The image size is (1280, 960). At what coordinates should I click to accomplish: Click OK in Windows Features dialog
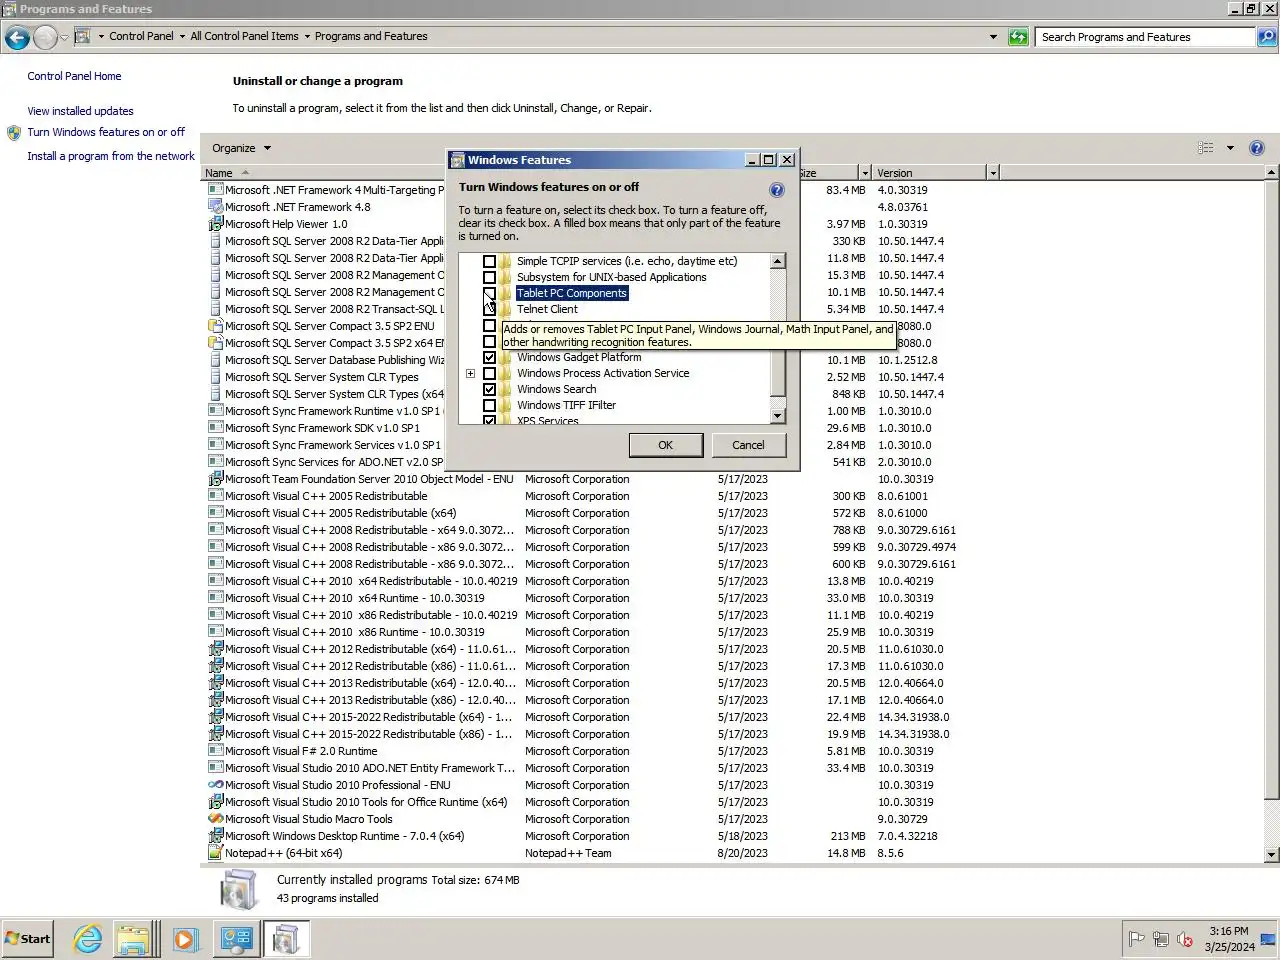point(666,445)
